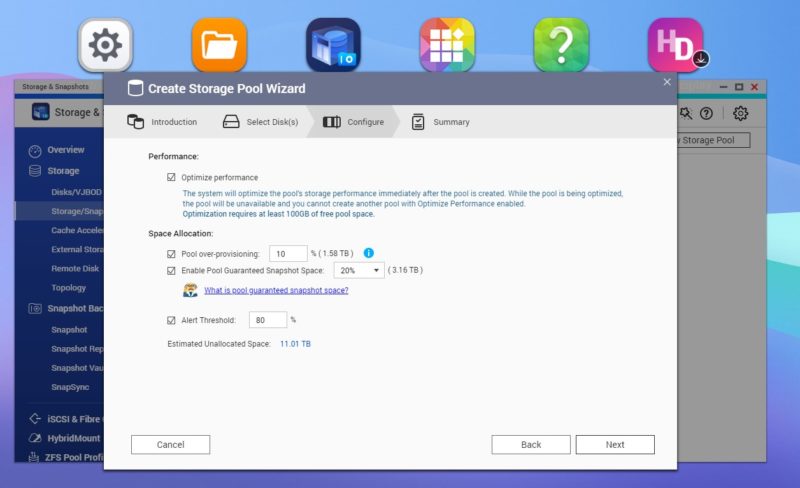Click the Overview icon in the sidebar
800x488 pixels.
(35, 151)
